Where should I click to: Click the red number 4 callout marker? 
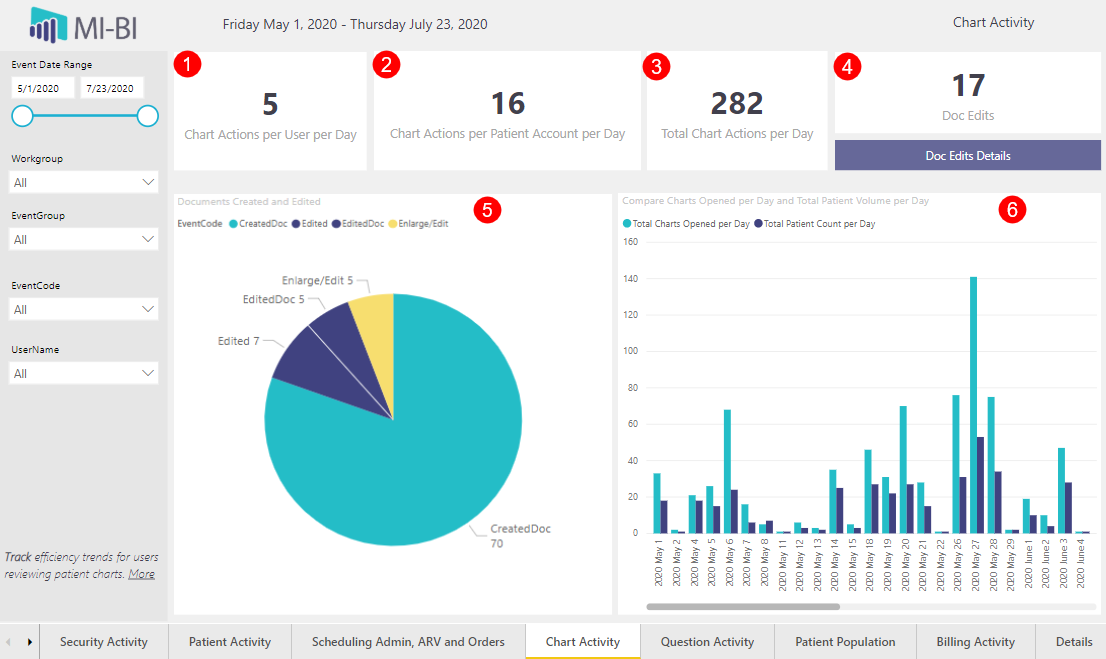(849, 66)
